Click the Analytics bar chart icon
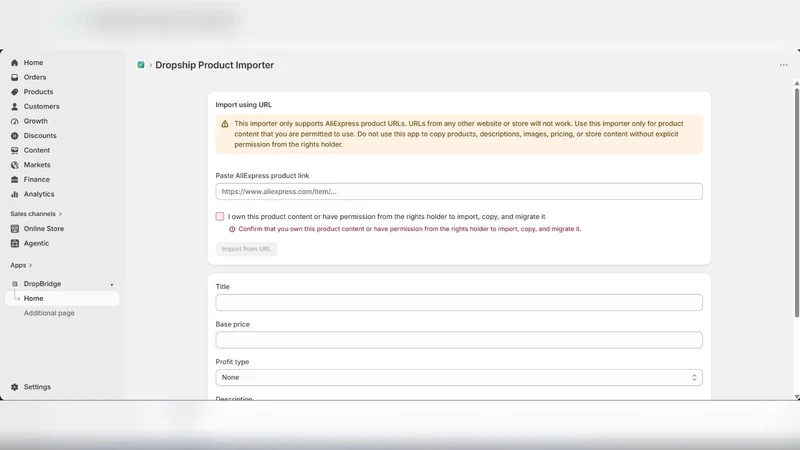Screen dimensions: 800x450 coord(14,194)
